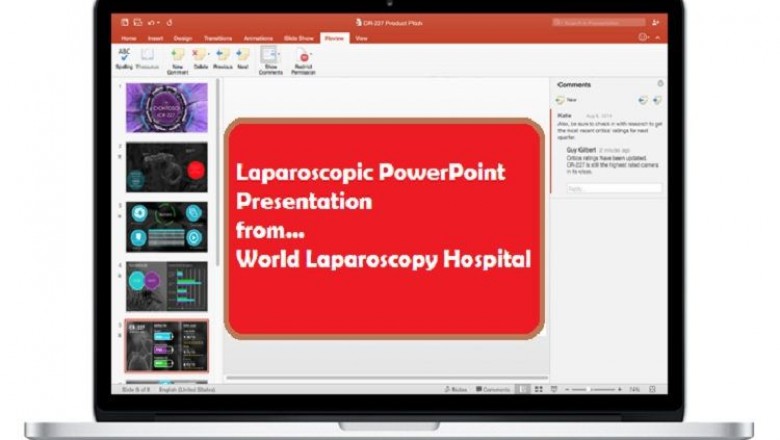The height and width of the screenshot is (440, 780).
Task: Select slide 2 thumbnail with red circle
Action: click(167, 167)
